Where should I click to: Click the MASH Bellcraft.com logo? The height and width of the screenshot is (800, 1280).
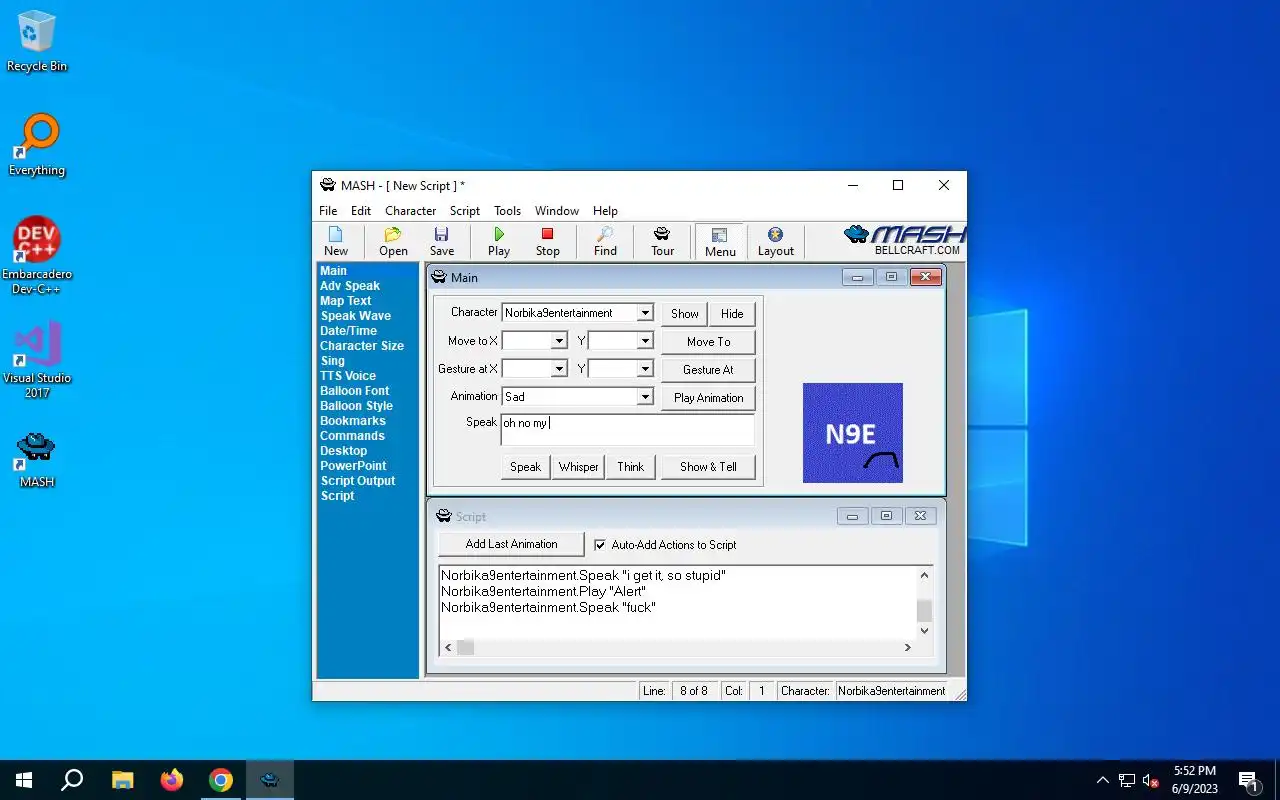[904, 240]
